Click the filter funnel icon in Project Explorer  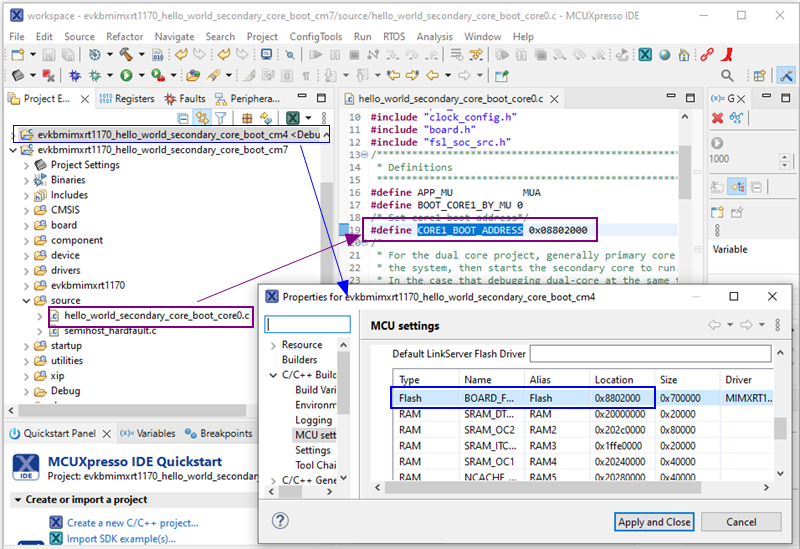click(220, 118)
